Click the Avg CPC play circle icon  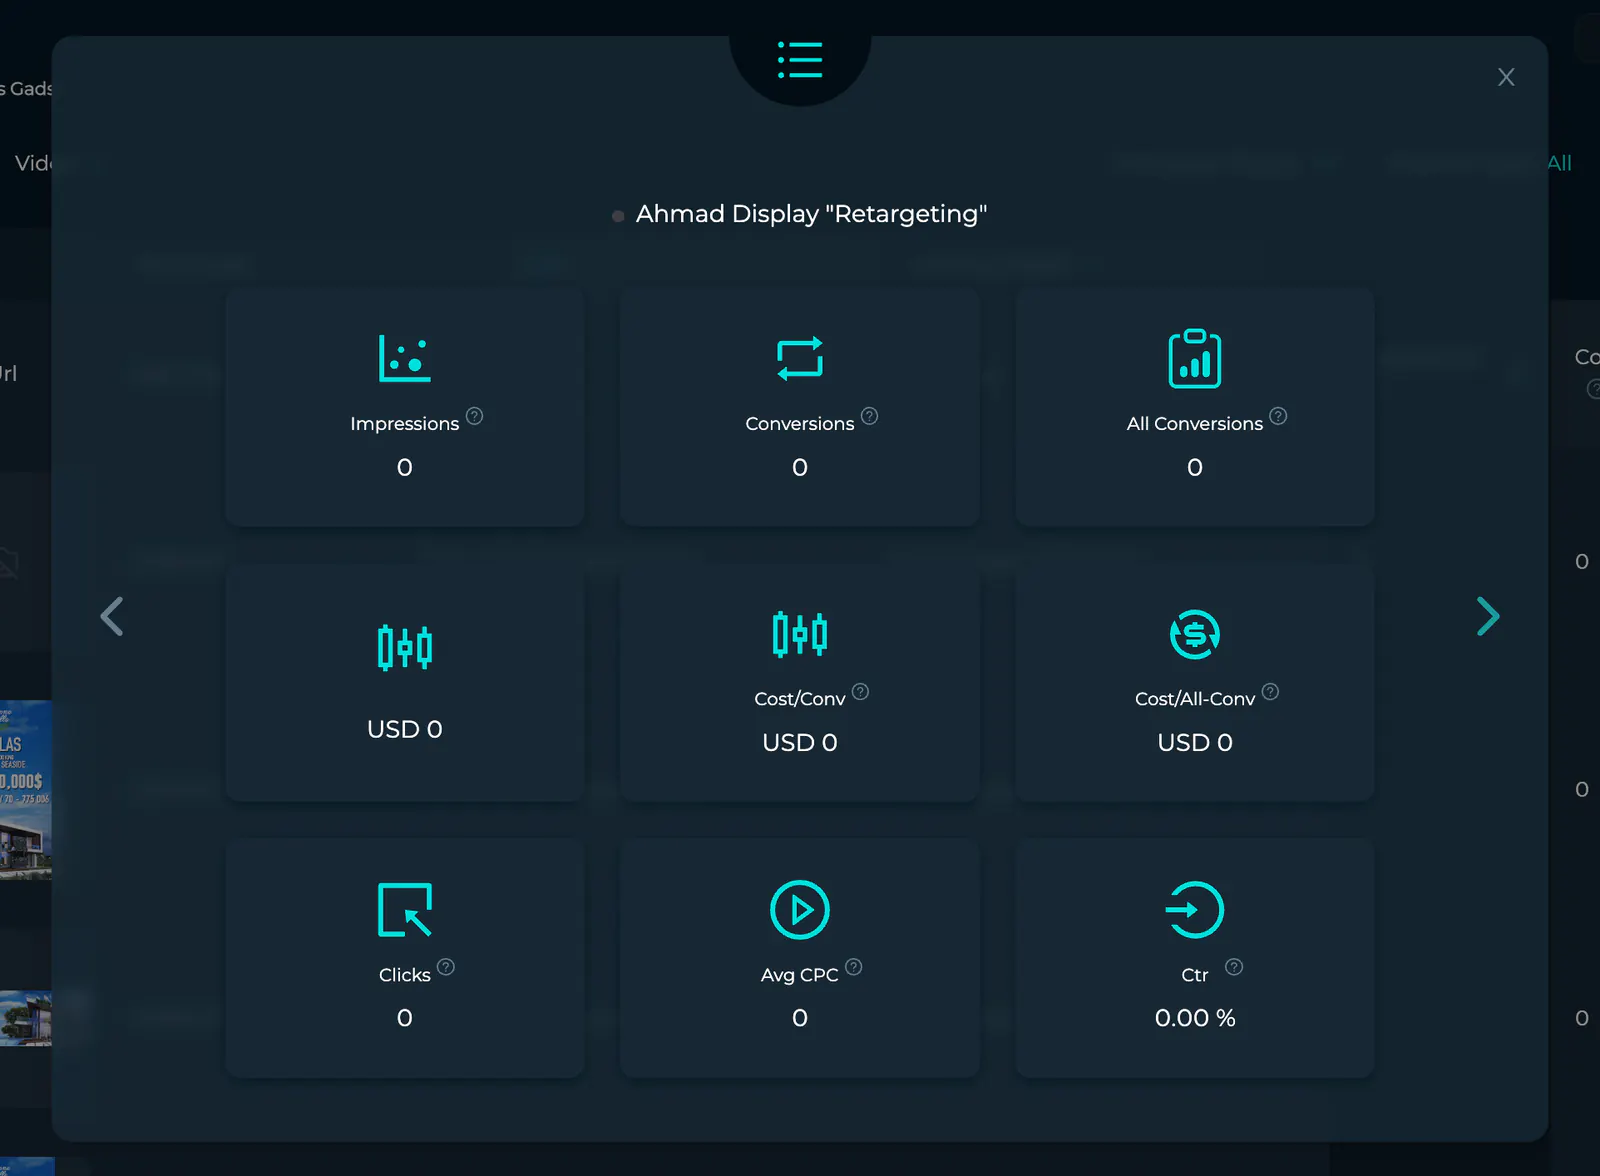pos(800,910)
